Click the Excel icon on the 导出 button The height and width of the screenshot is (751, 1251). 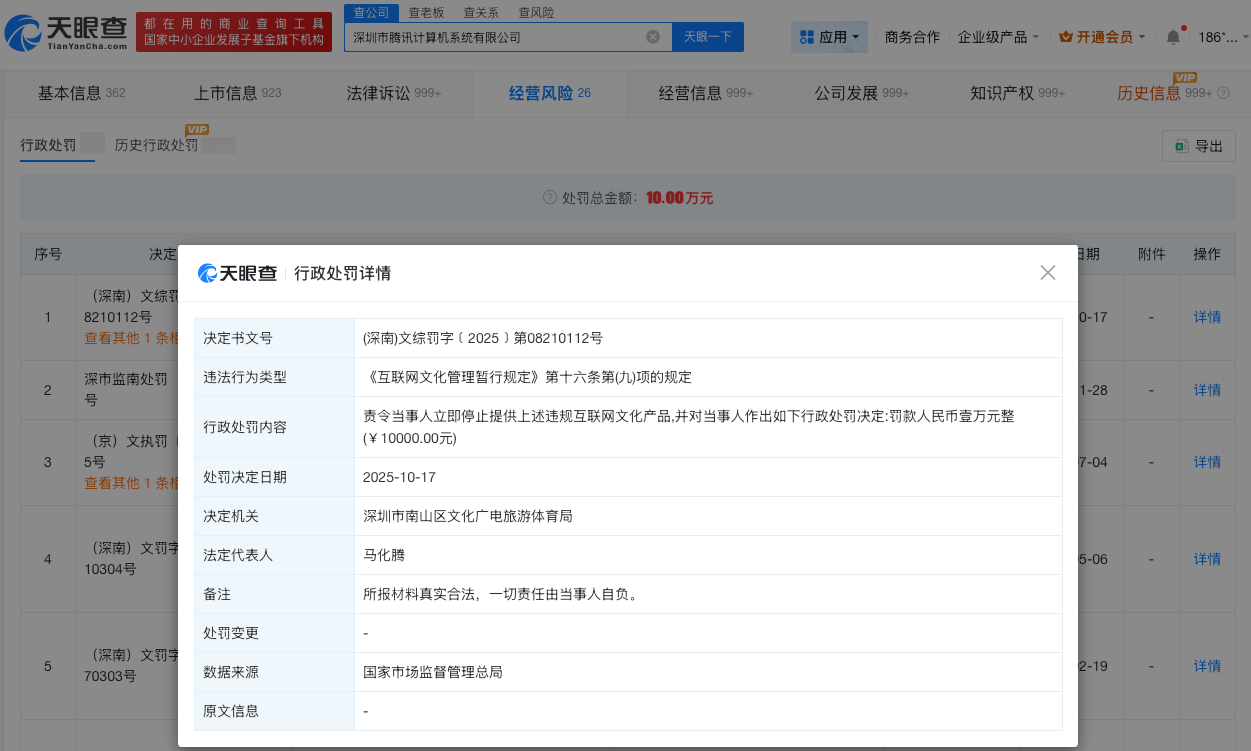click(1182, 146)
